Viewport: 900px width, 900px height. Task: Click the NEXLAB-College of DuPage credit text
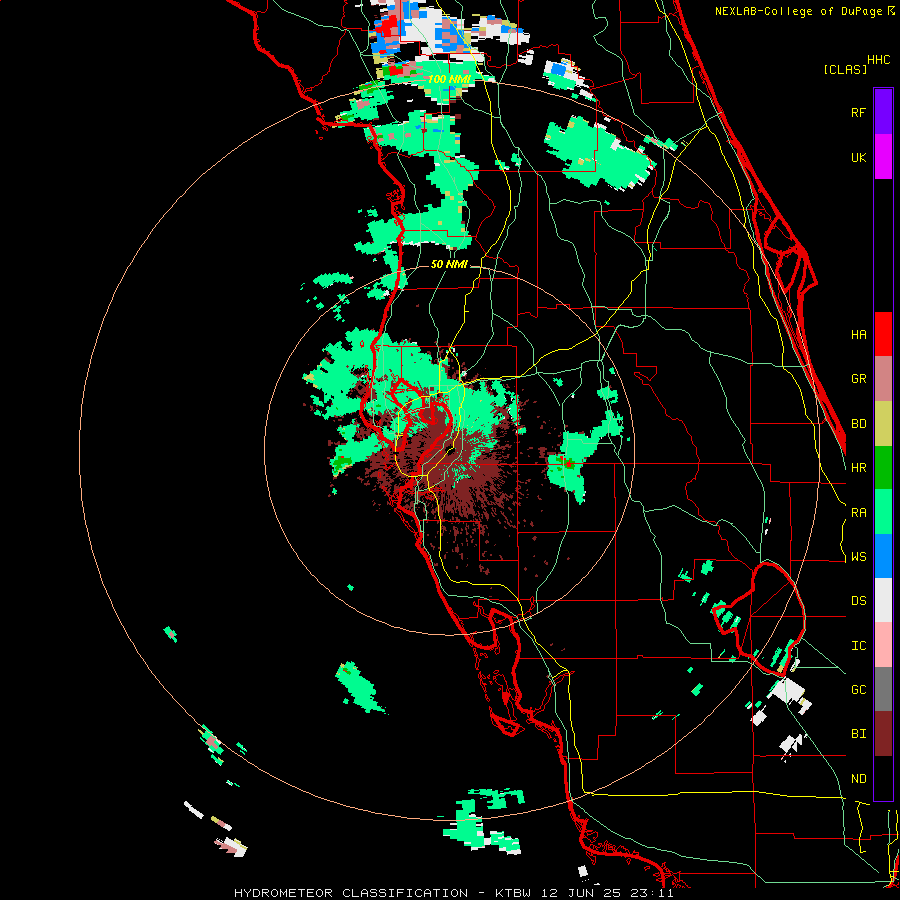(x=800, y=11)
